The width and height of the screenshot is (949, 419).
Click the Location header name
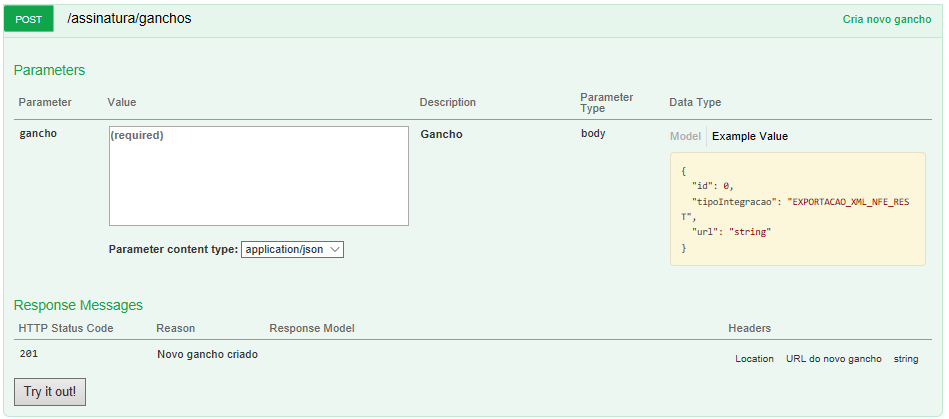coord(754,358)
